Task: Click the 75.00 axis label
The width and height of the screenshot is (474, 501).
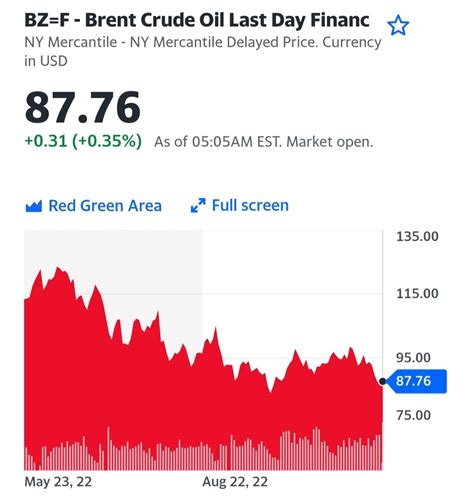Action: pos(413,415)
